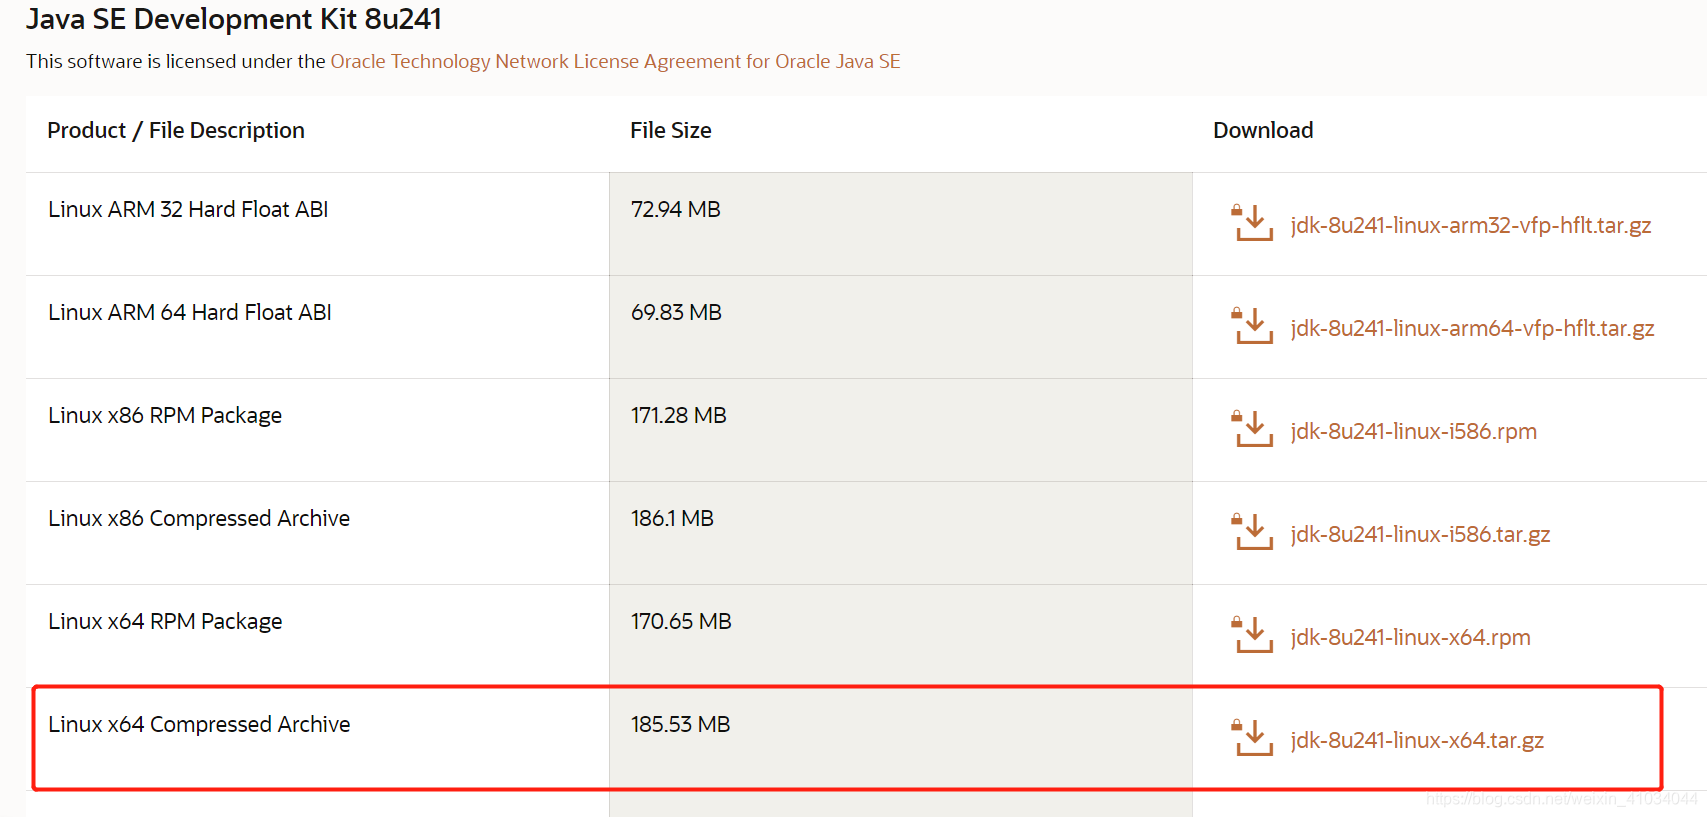The height and width of the screenshot is (817, 1707).
Task: Select the 'Linux x64 RPM Package' text
Action: click(165, 622)
